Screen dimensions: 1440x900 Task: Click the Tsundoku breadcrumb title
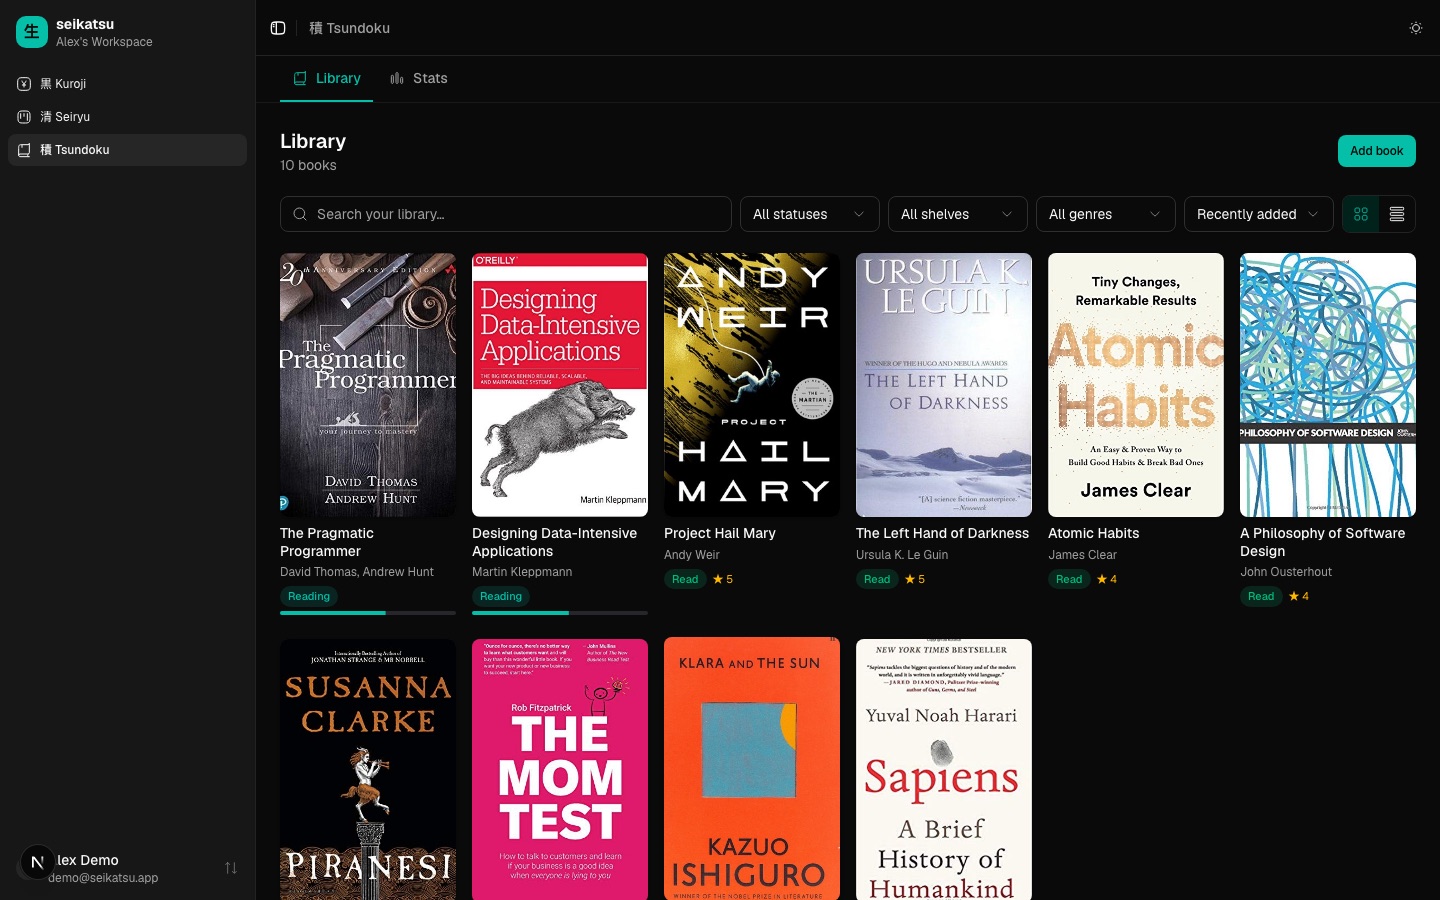tap(350, 28)
